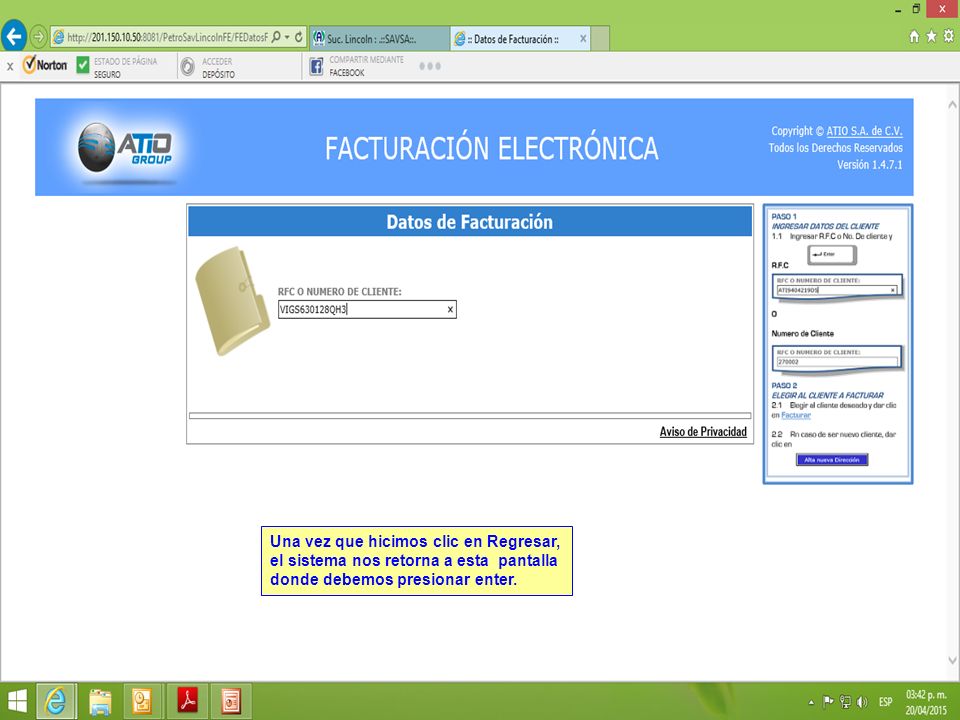Open the address bar autocomplete dropdown arrow
The height and width of the screenshot is (720, 960).
pyautogui.click(x=287, y=37)
